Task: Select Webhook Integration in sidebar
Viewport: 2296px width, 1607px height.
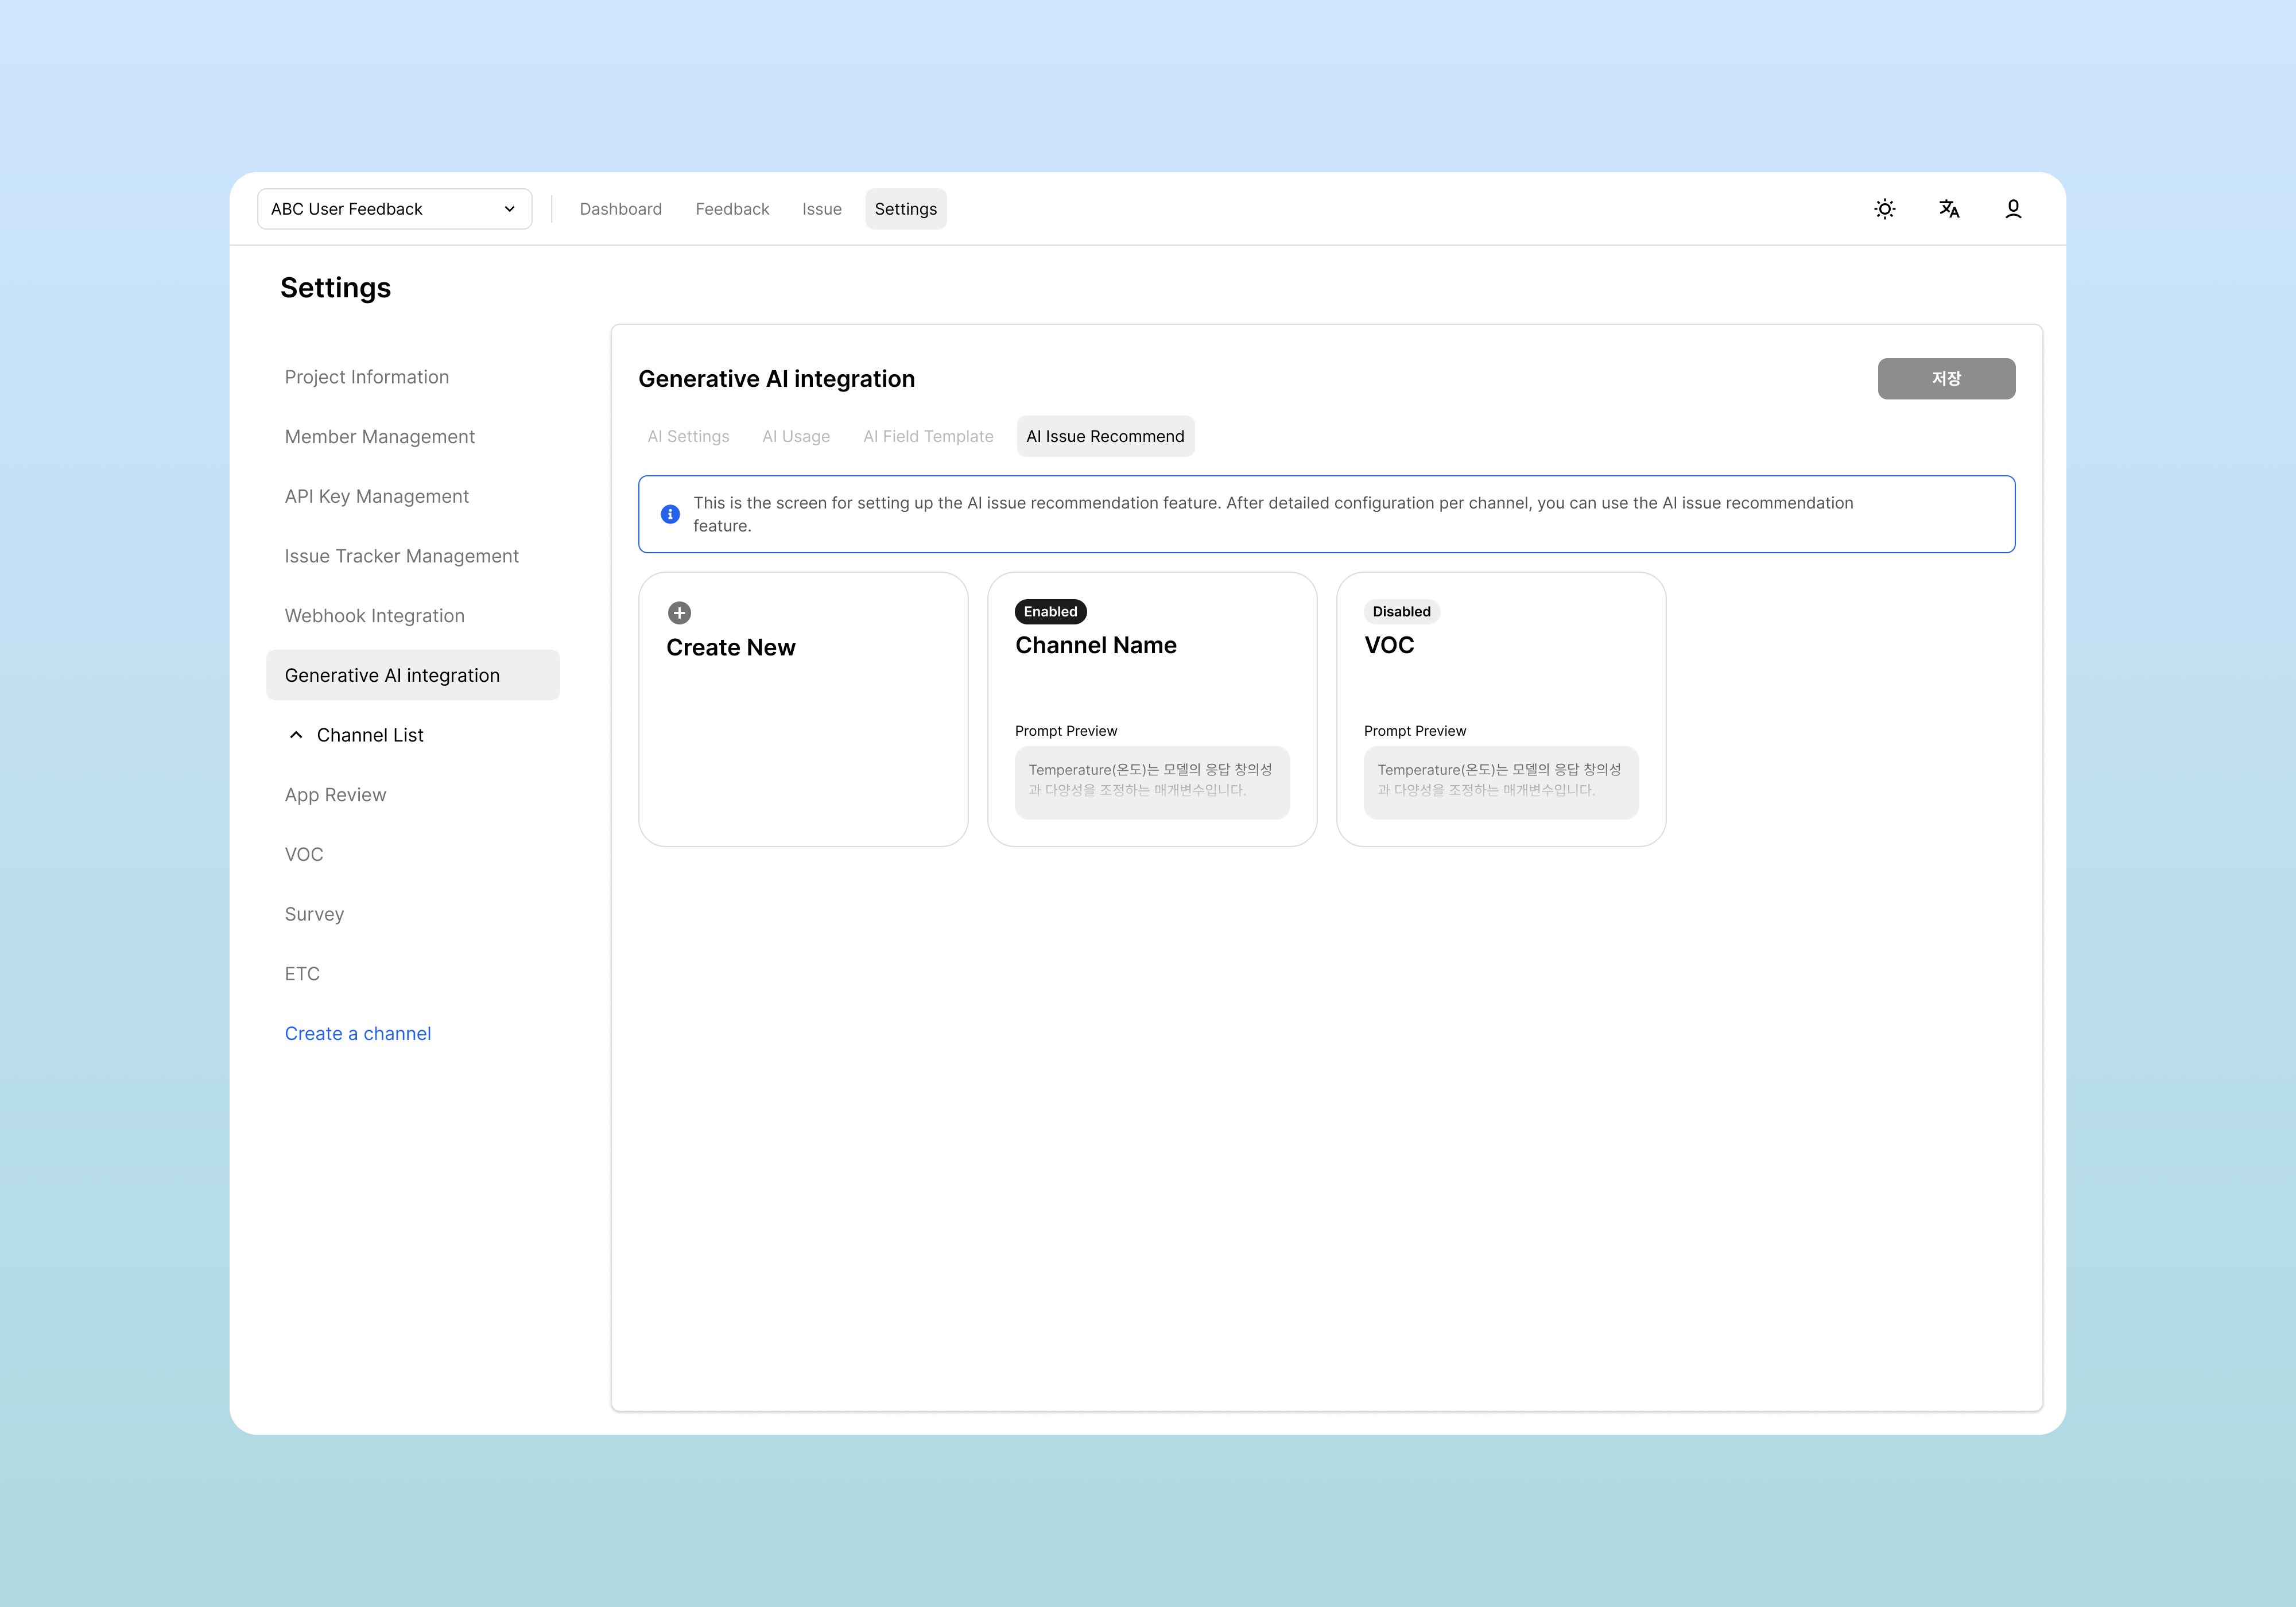Action: click(x=374, y=616)
